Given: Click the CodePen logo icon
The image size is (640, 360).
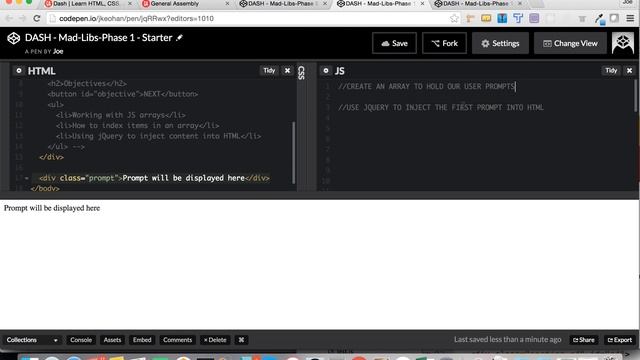Looking at the screenshot, I should click(x=13, y=38).
